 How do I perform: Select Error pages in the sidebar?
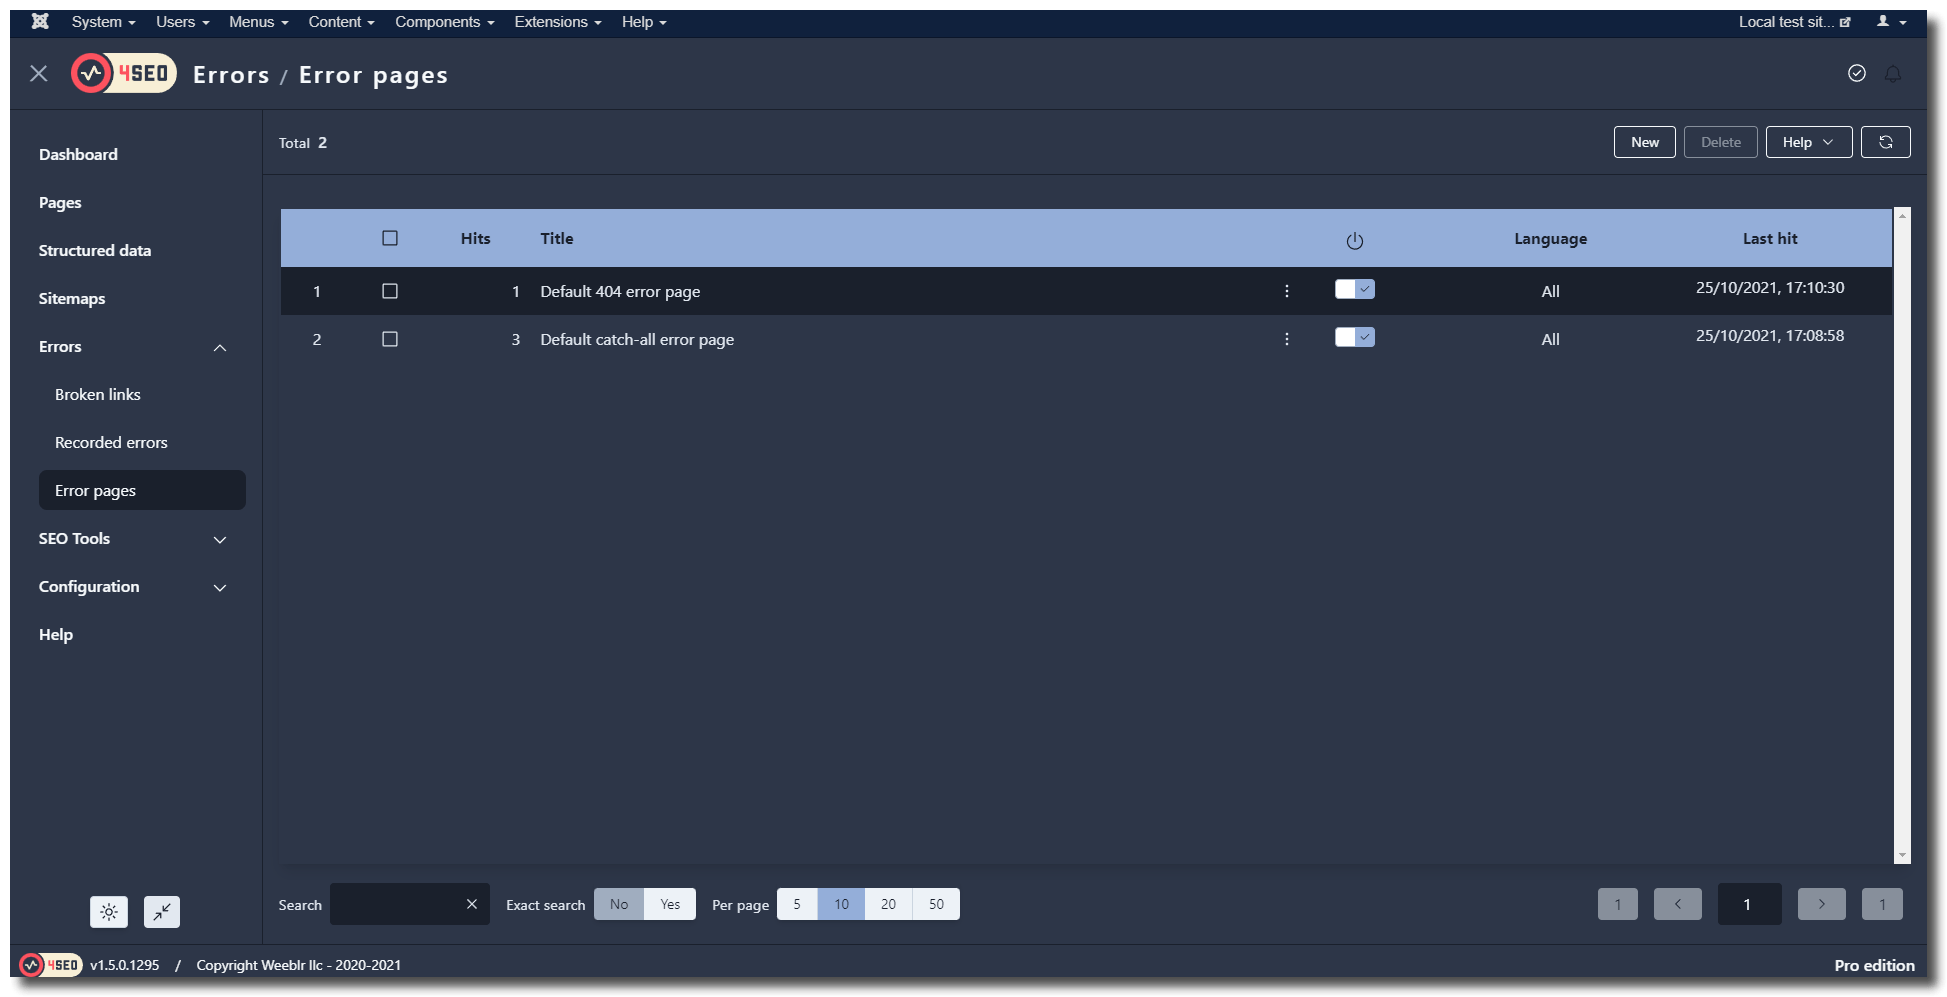[x=142, y=490]
